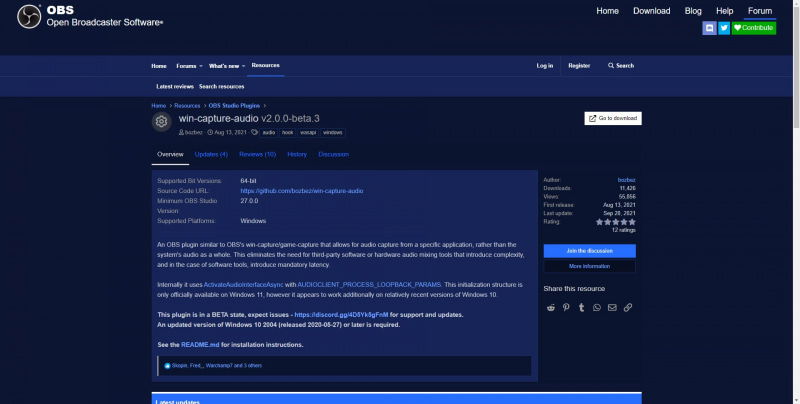Open Latest reviews sub-navigation link

pos(174,87)
